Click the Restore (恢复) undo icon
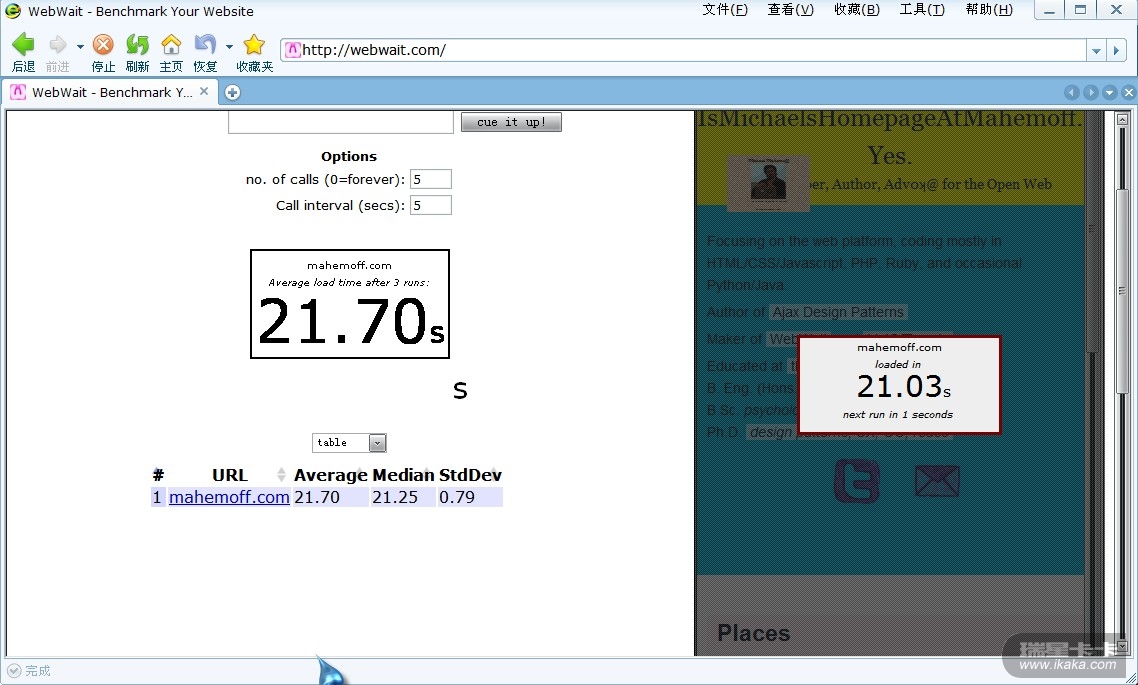This screenshot has width=1138, height=685. pyautogui.click(x=205, y=45)
